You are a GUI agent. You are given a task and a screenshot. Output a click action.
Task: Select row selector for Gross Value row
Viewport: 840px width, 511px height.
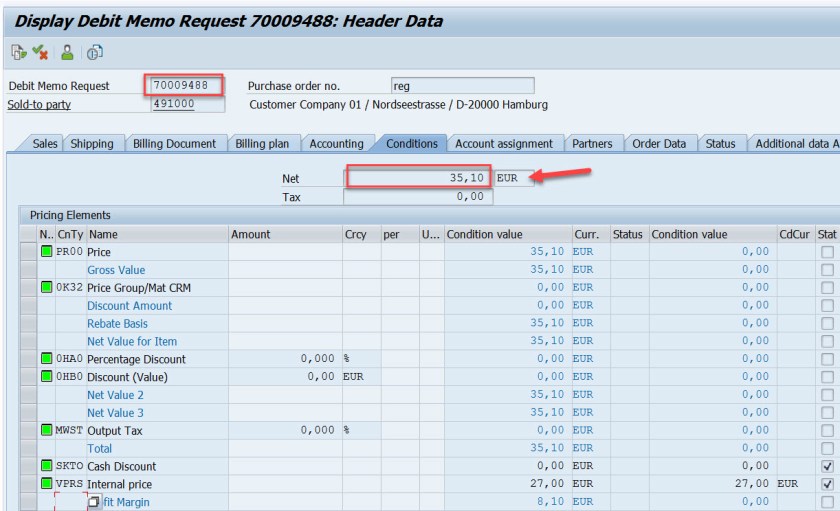pyautogui.click(x=28, y=269)
